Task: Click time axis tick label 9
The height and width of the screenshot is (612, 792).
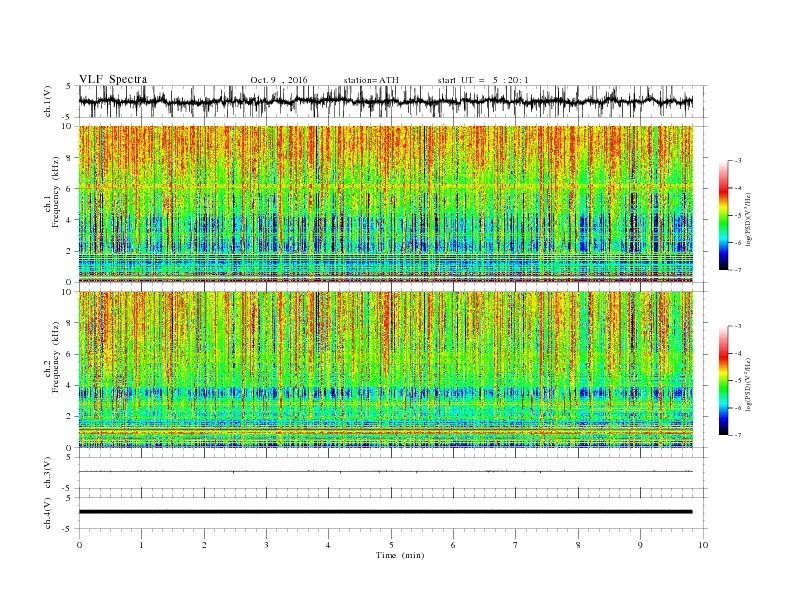Action: click(640, 545)
